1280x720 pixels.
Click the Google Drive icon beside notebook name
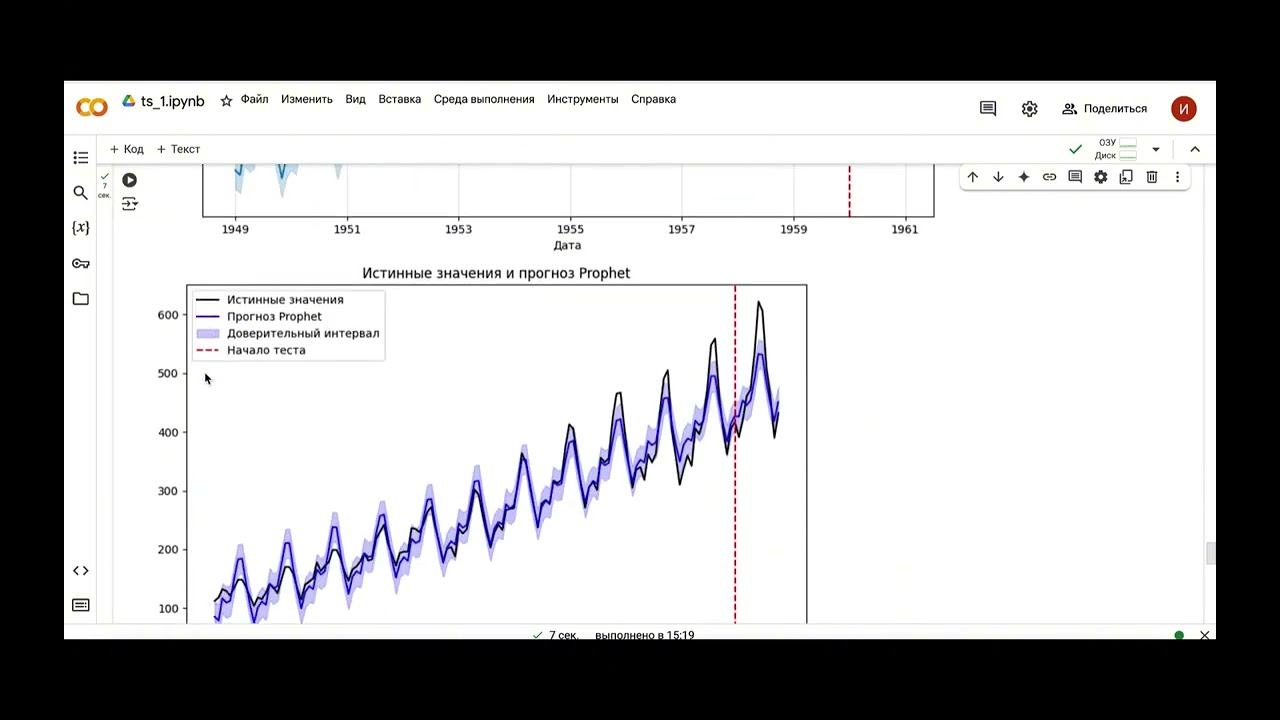click(x=129, y=101)
